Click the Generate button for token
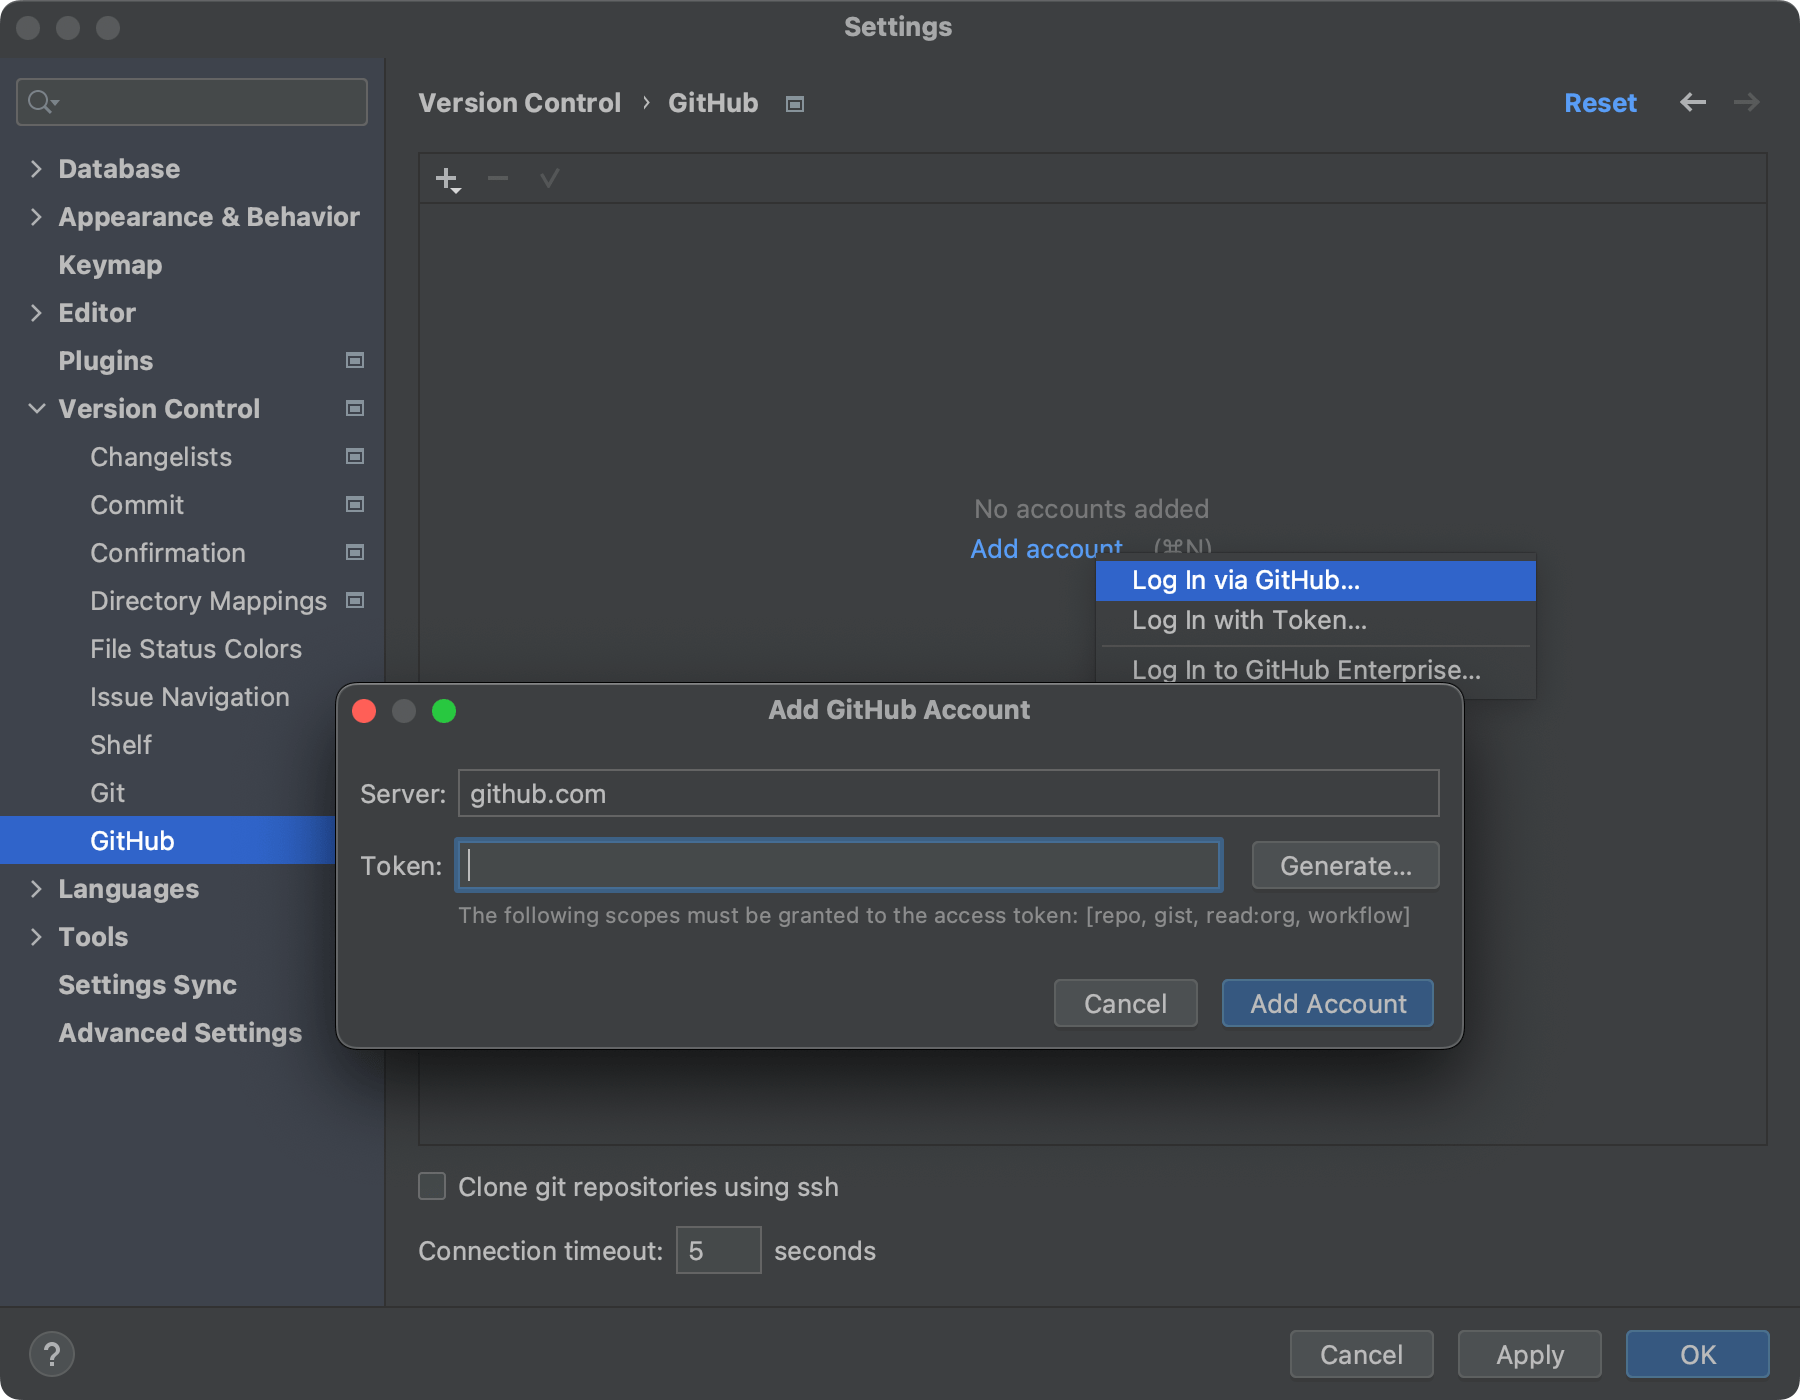1800x1400 pixels. (x=1344, y=865)
